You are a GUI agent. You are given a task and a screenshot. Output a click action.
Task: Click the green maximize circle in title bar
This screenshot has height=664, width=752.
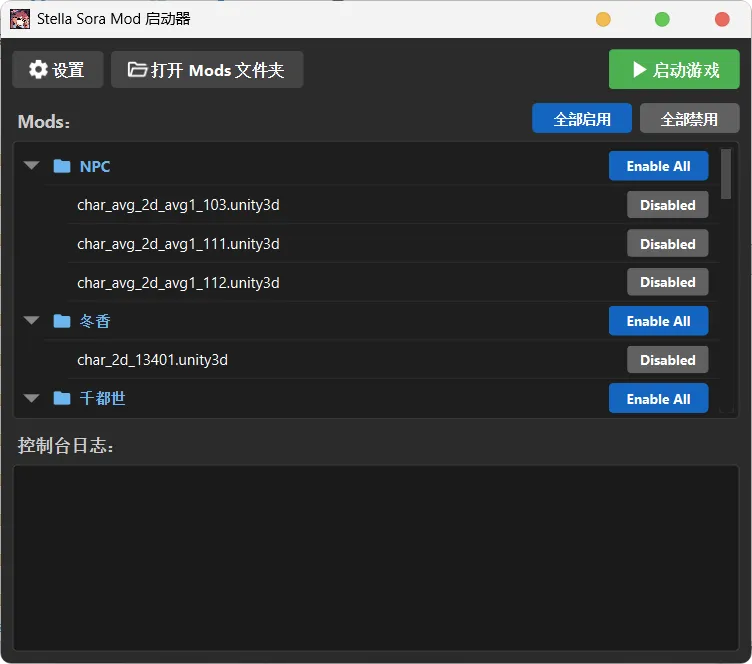pos(662,19)
